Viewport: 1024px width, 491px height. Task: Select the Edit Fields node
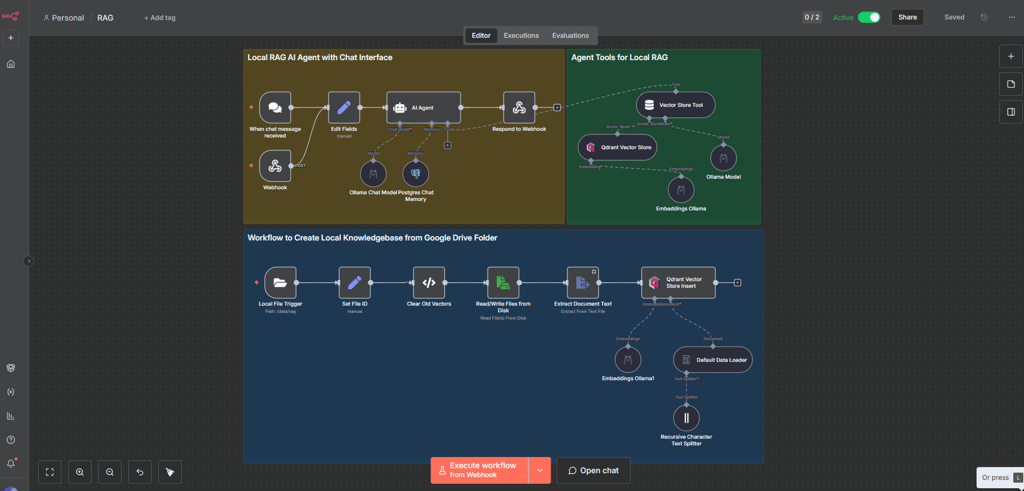pos(344,107)
